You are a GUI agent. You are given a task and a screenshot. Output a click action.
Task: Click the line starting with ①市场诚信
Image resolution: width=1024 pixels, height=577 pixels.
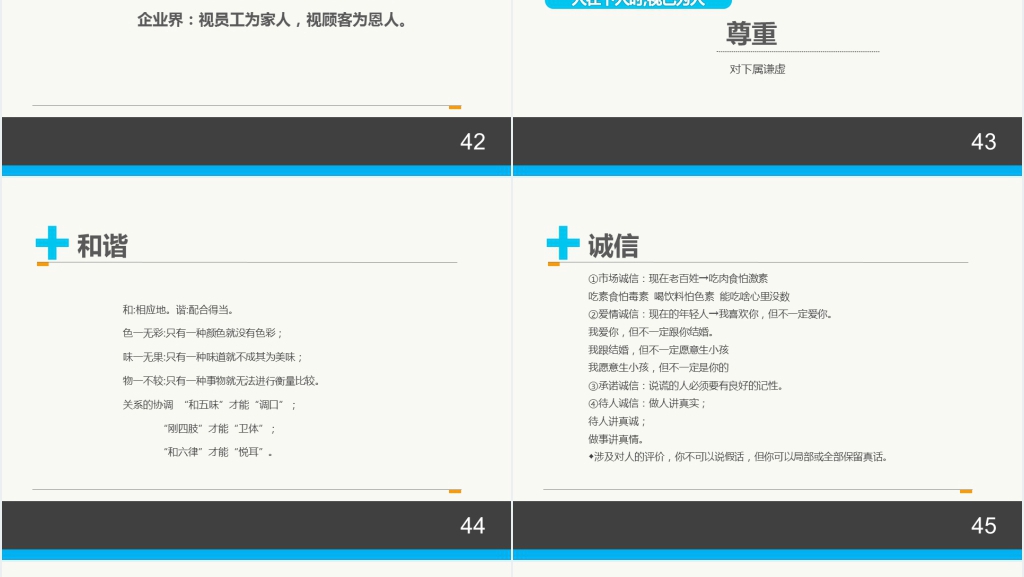pos(678,278)
